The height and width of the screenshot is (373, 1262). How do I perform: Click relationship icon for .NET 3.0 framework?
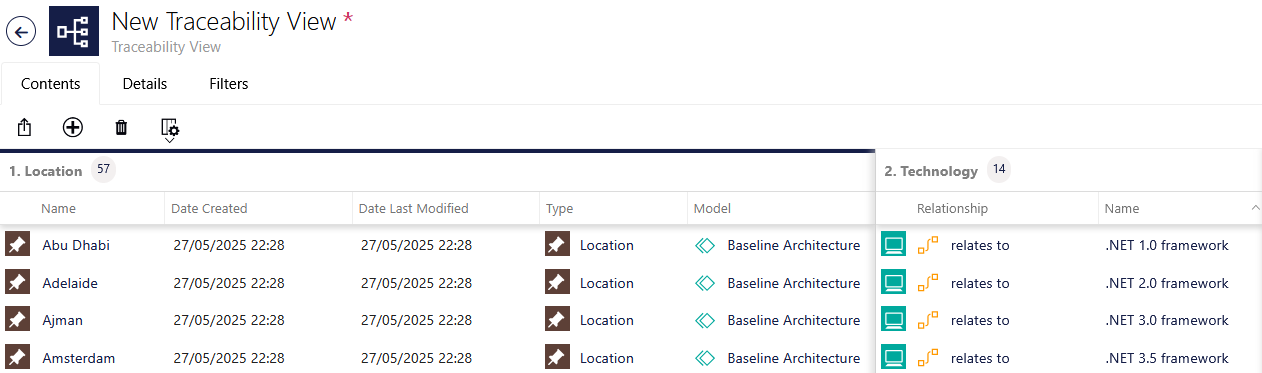pos(928,320)
